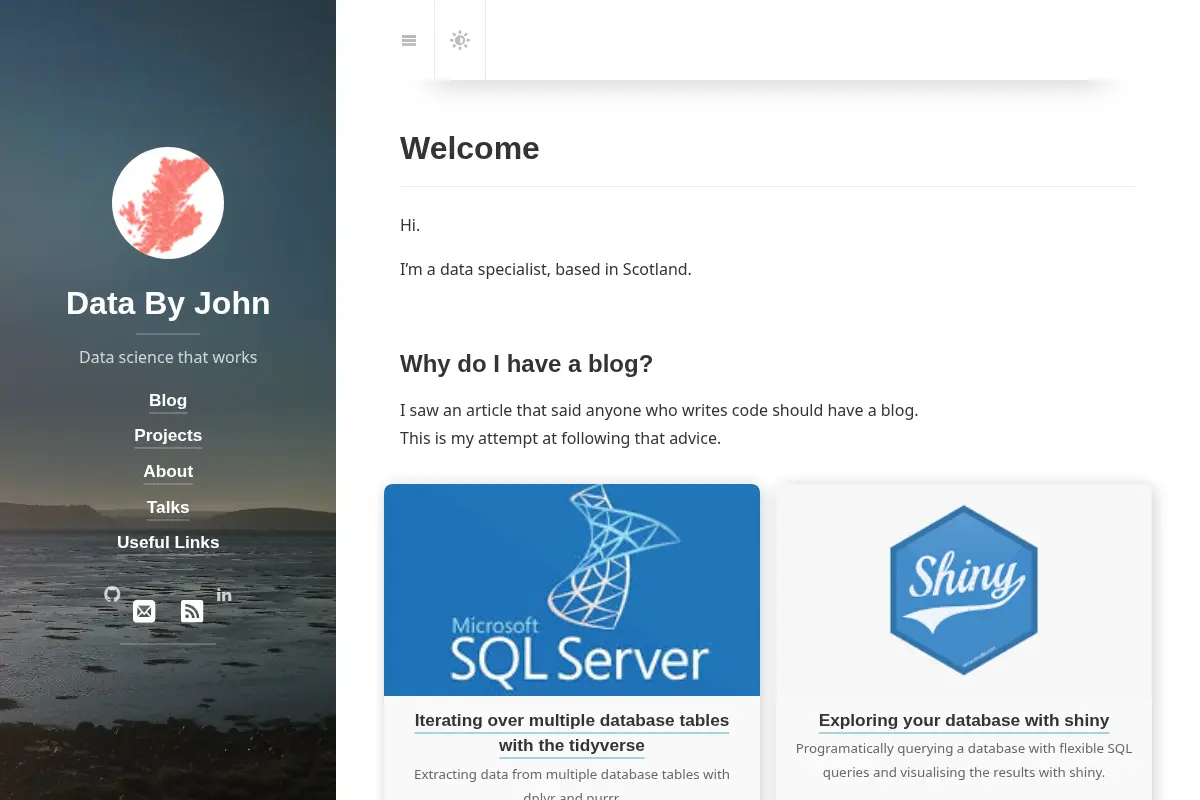Go to the Projects page
Screen dimensions: 1200x800
[168, 435]
